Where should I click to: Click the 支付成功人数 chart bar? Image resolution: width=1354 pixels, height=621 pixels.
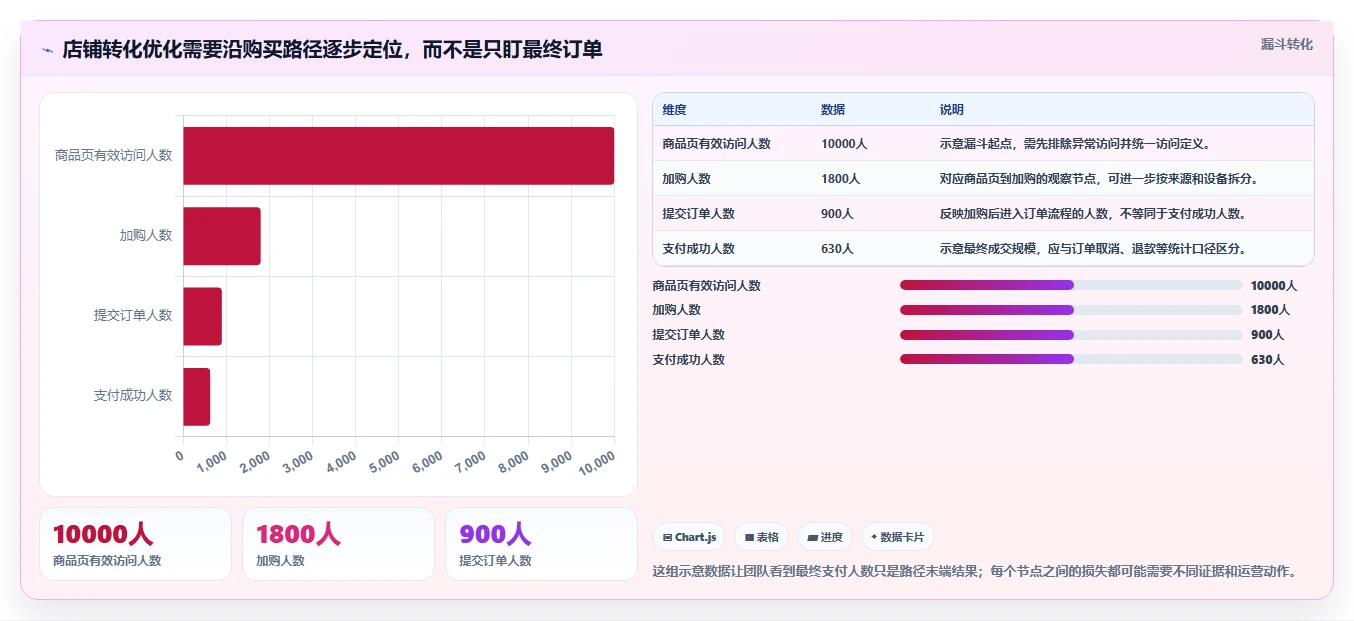(196, 396)
